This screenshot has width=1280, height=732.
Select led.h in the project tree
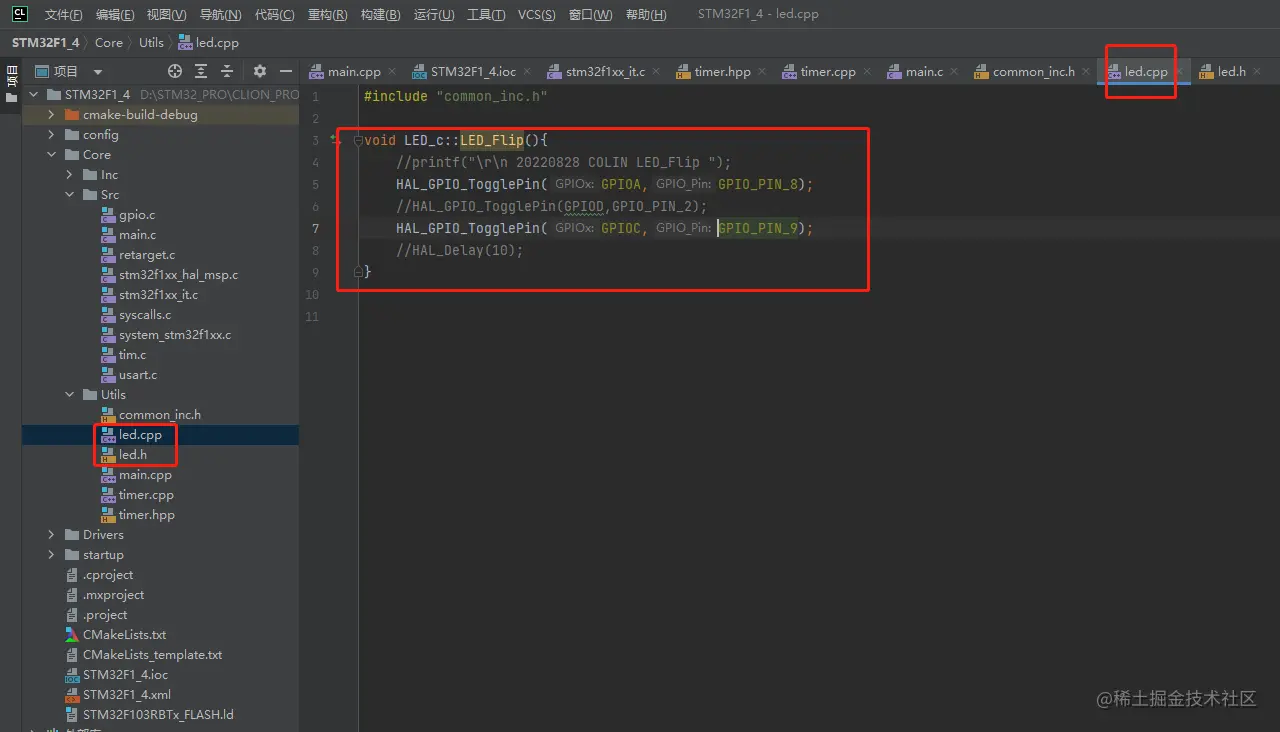tap(133, 455)
